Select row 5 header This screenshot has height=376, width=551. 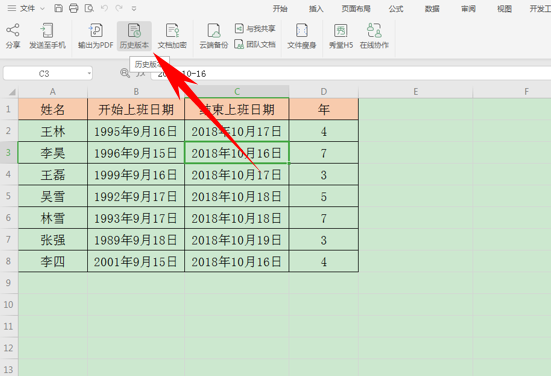tap(8, 196)
